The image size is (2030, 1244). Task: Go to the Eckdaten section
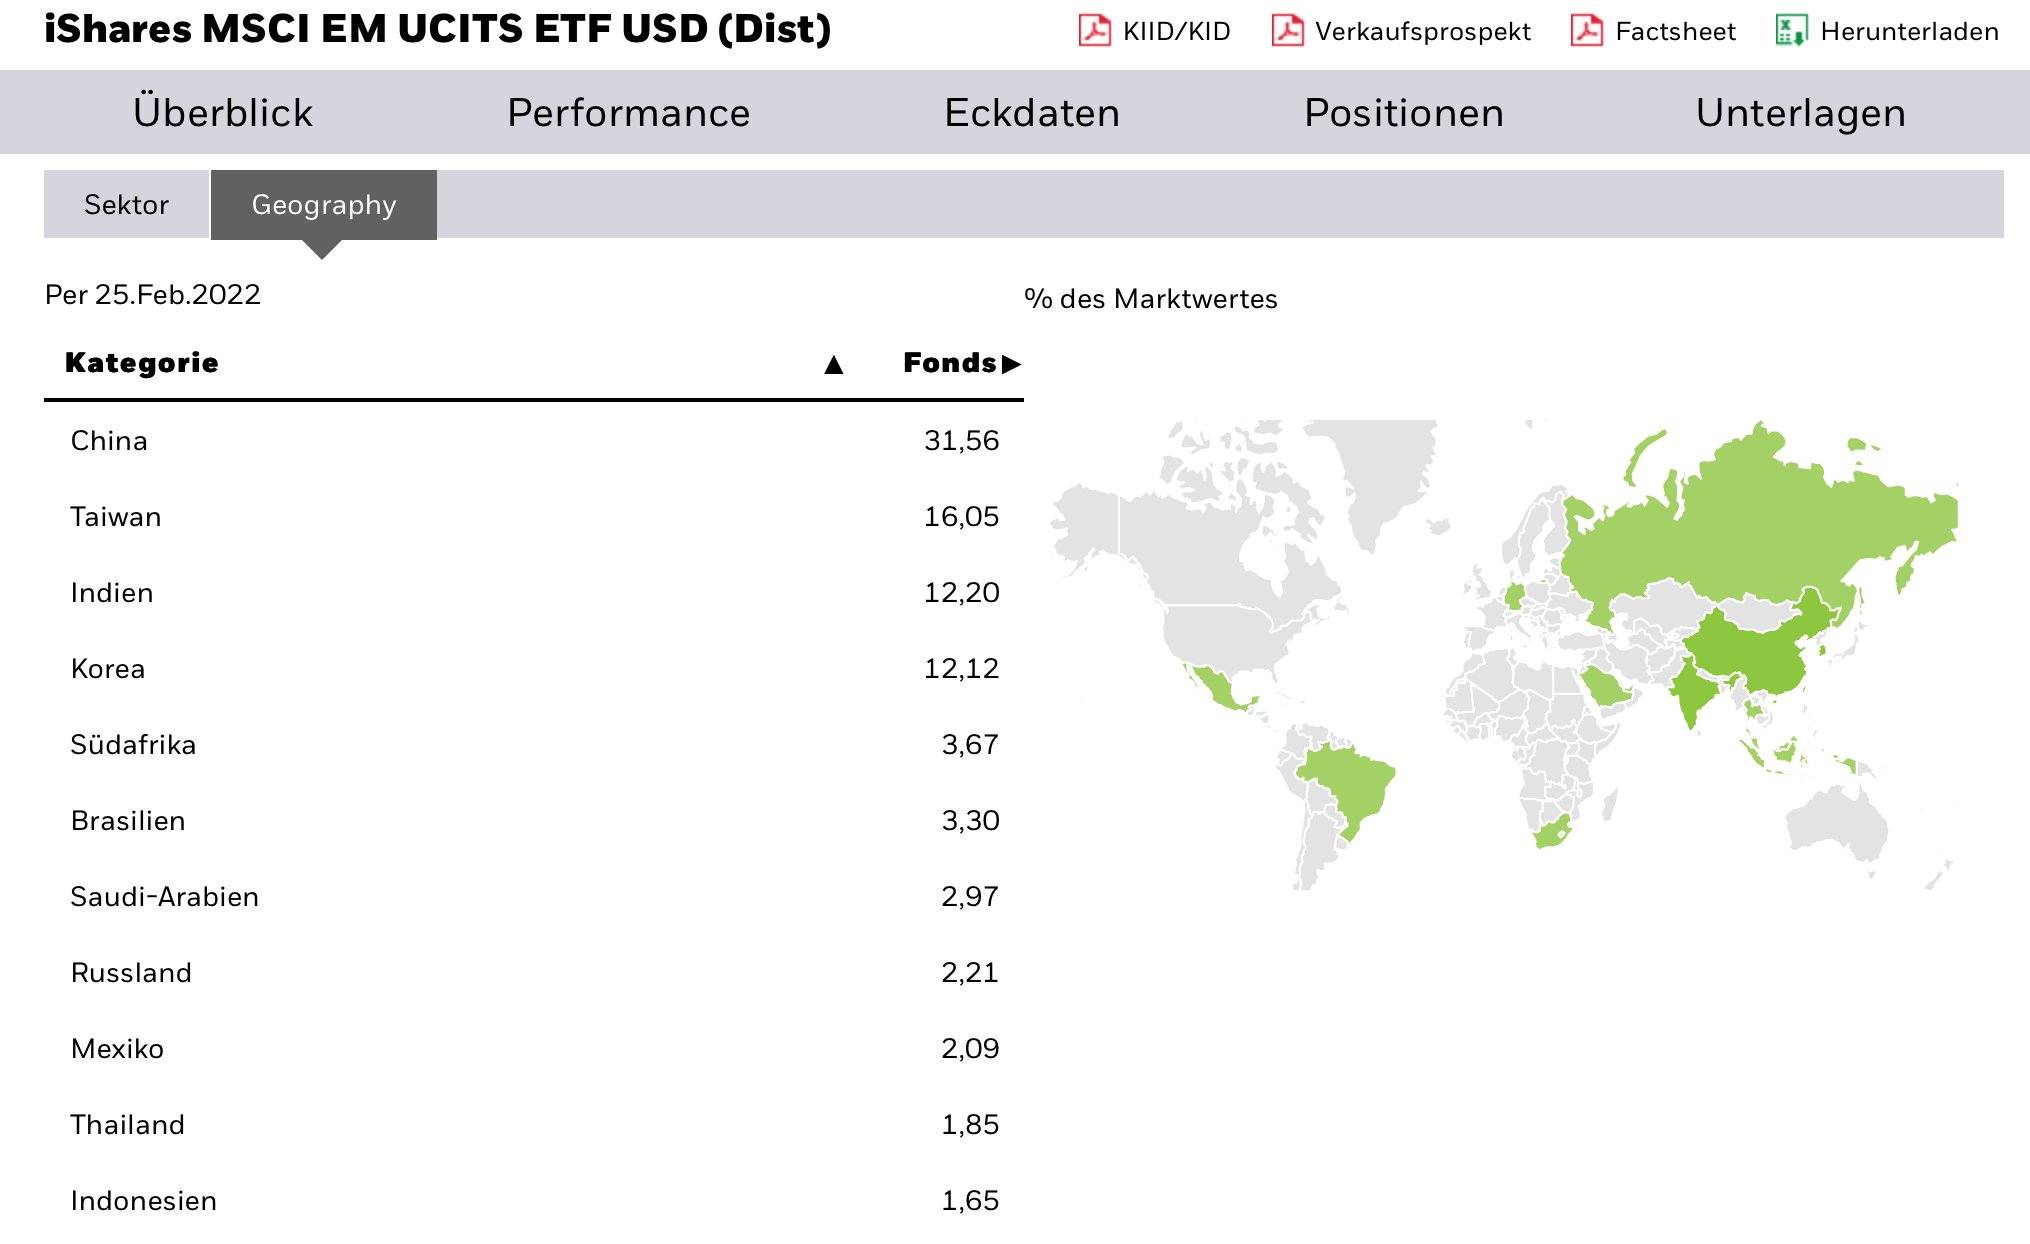tap(1031, 113)
